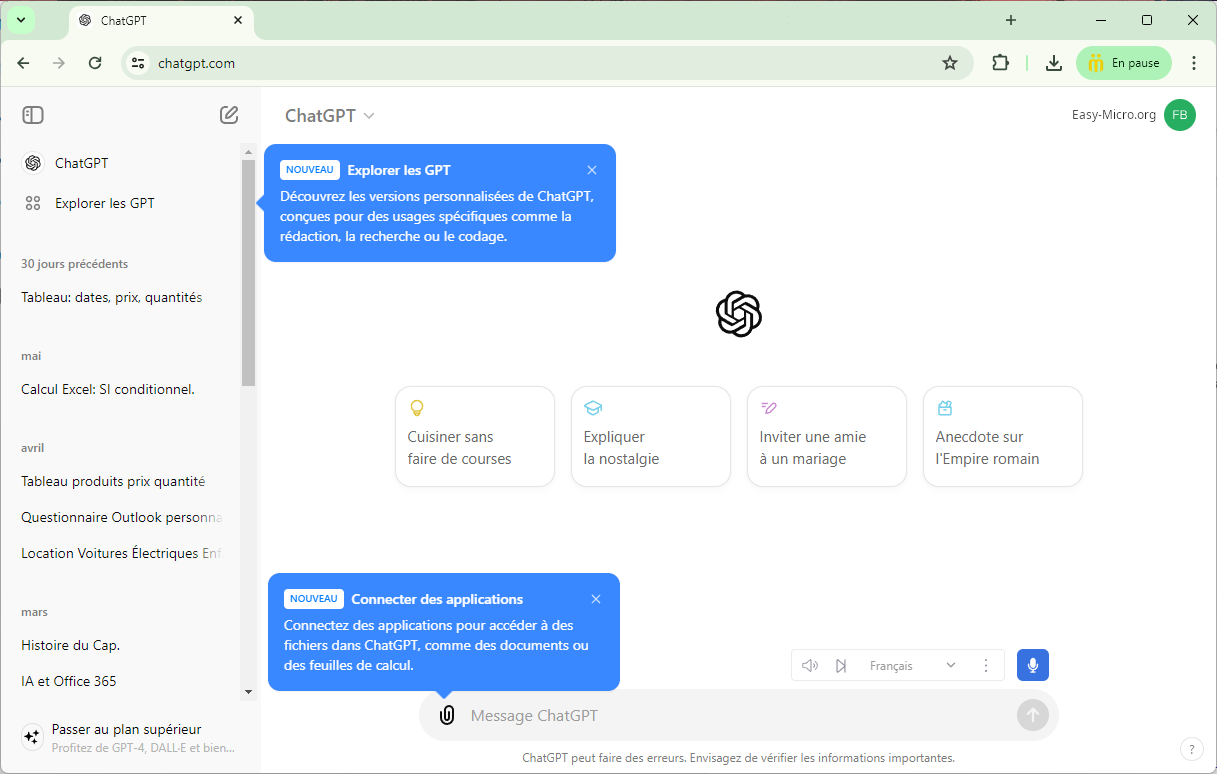Click the speaker volume icon
The image size is (1217, 774).
coord(810,665)
